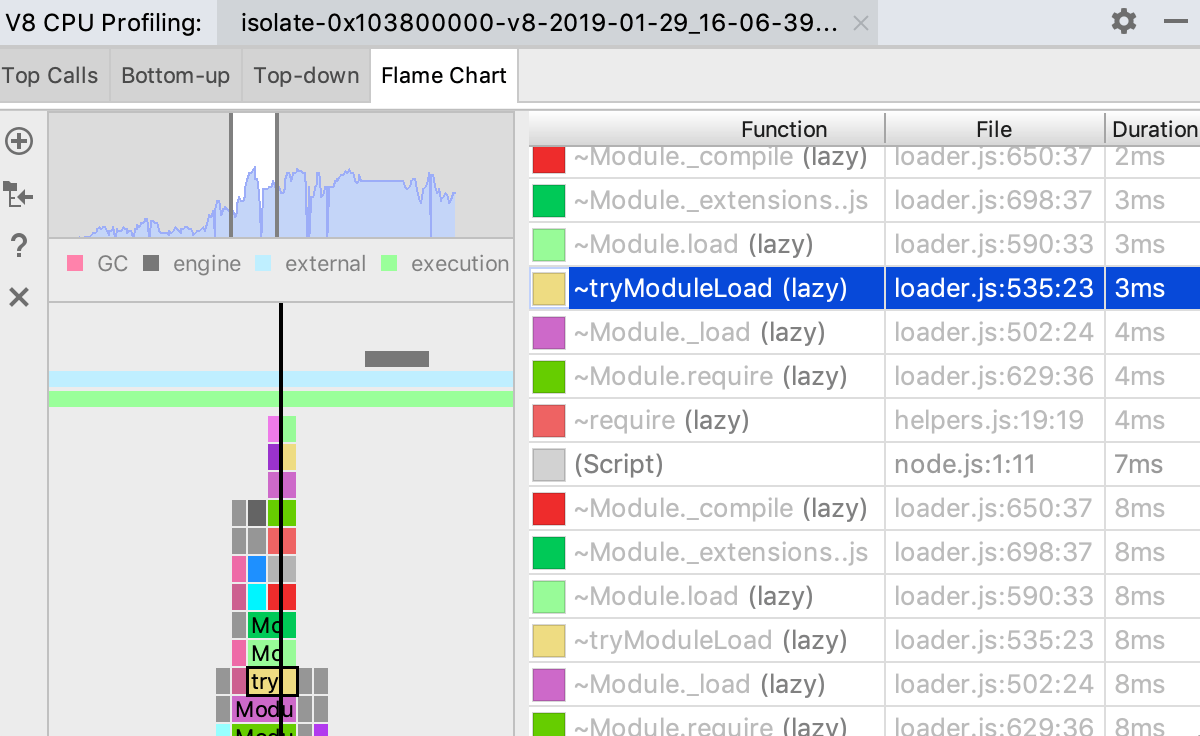The width and height of the screenshot is (1200, 736).
Task: Select the Top-down tab
Action: click(x=306, y=76)
